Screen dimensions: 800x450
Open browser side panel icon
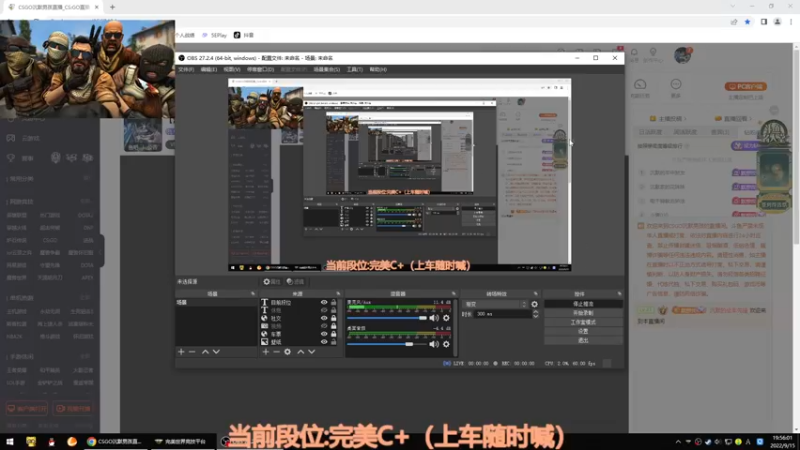click(x=764, y=22)
